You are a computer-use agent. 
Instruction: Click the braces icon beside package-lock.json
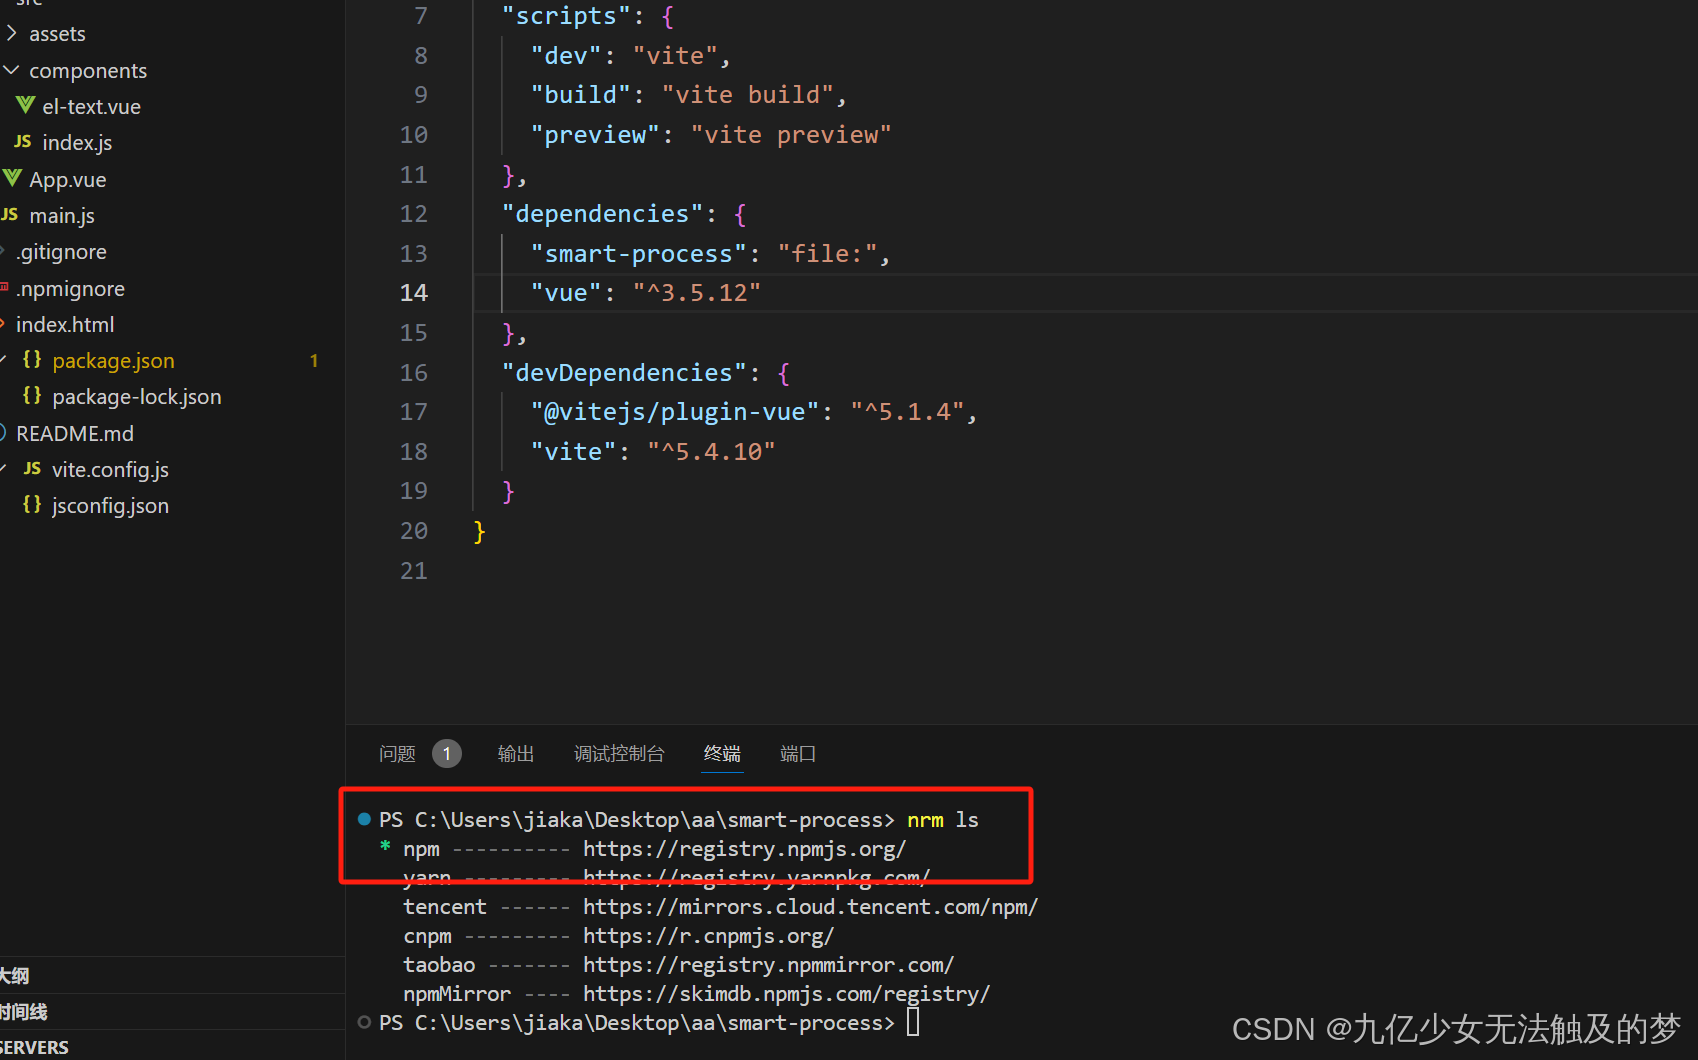coord(32,396)
